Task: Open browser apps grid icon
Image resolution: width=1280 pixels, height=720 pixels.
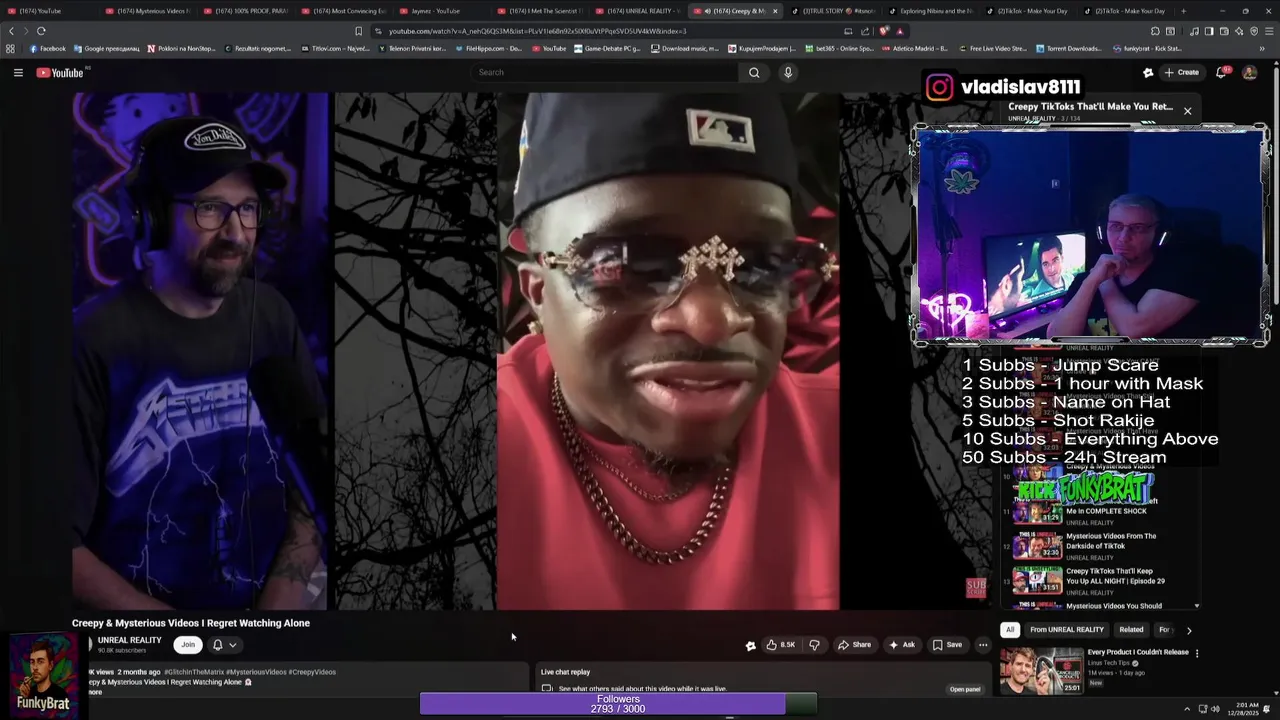Action: tap(10, 48)
